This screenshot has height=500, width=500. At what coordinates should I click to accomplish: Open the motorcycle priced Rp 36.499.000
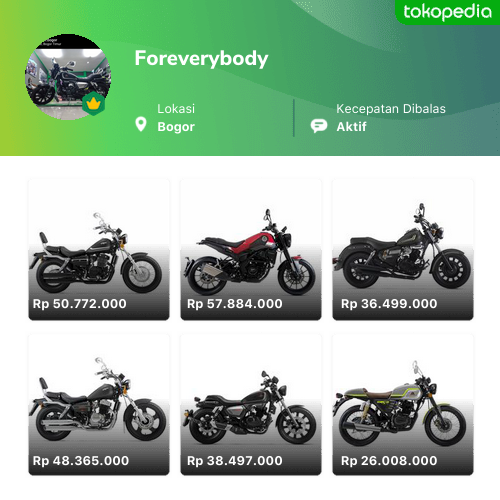click(403, 249)
